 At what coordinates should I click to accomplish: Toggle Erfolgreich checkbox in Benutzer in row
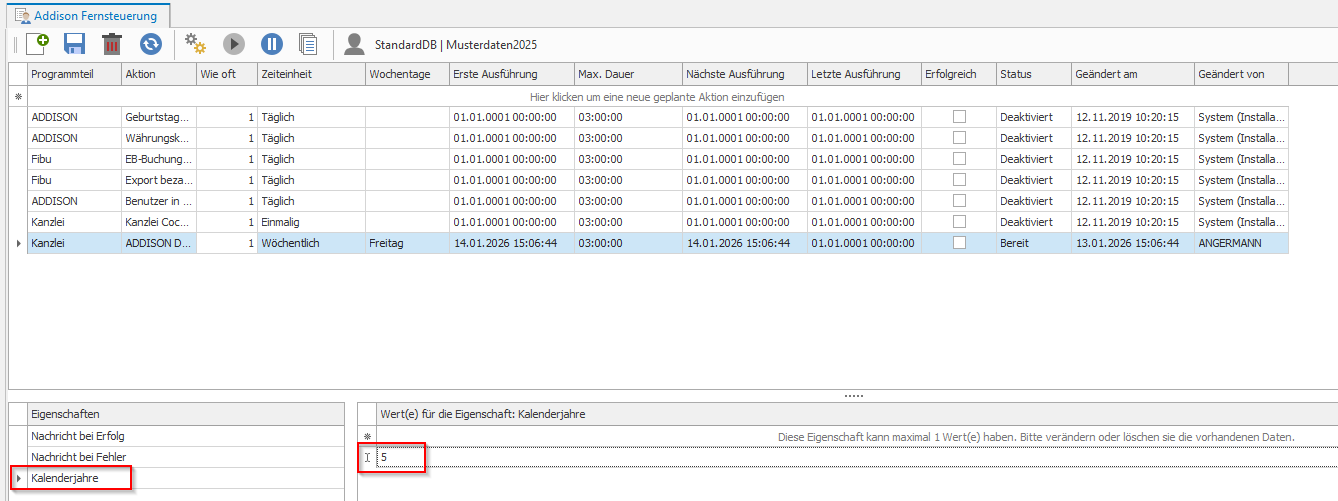959,201
